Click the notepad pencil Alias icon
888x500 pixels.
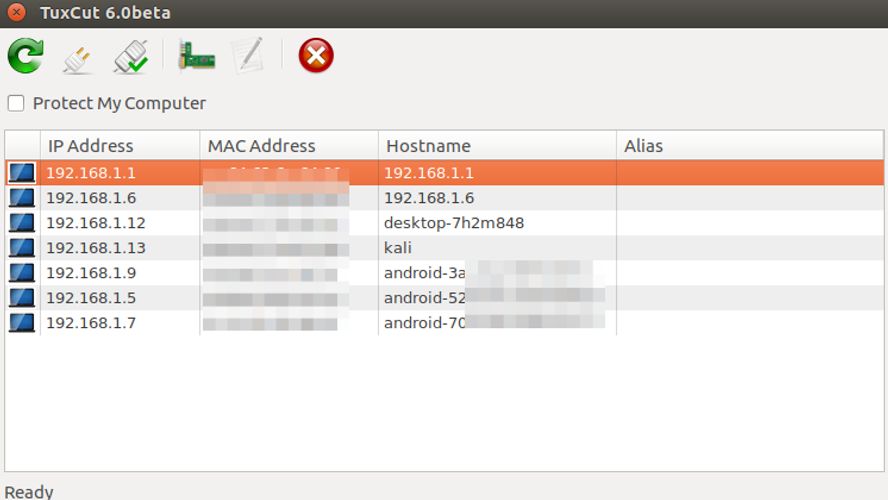coord(247,56)
